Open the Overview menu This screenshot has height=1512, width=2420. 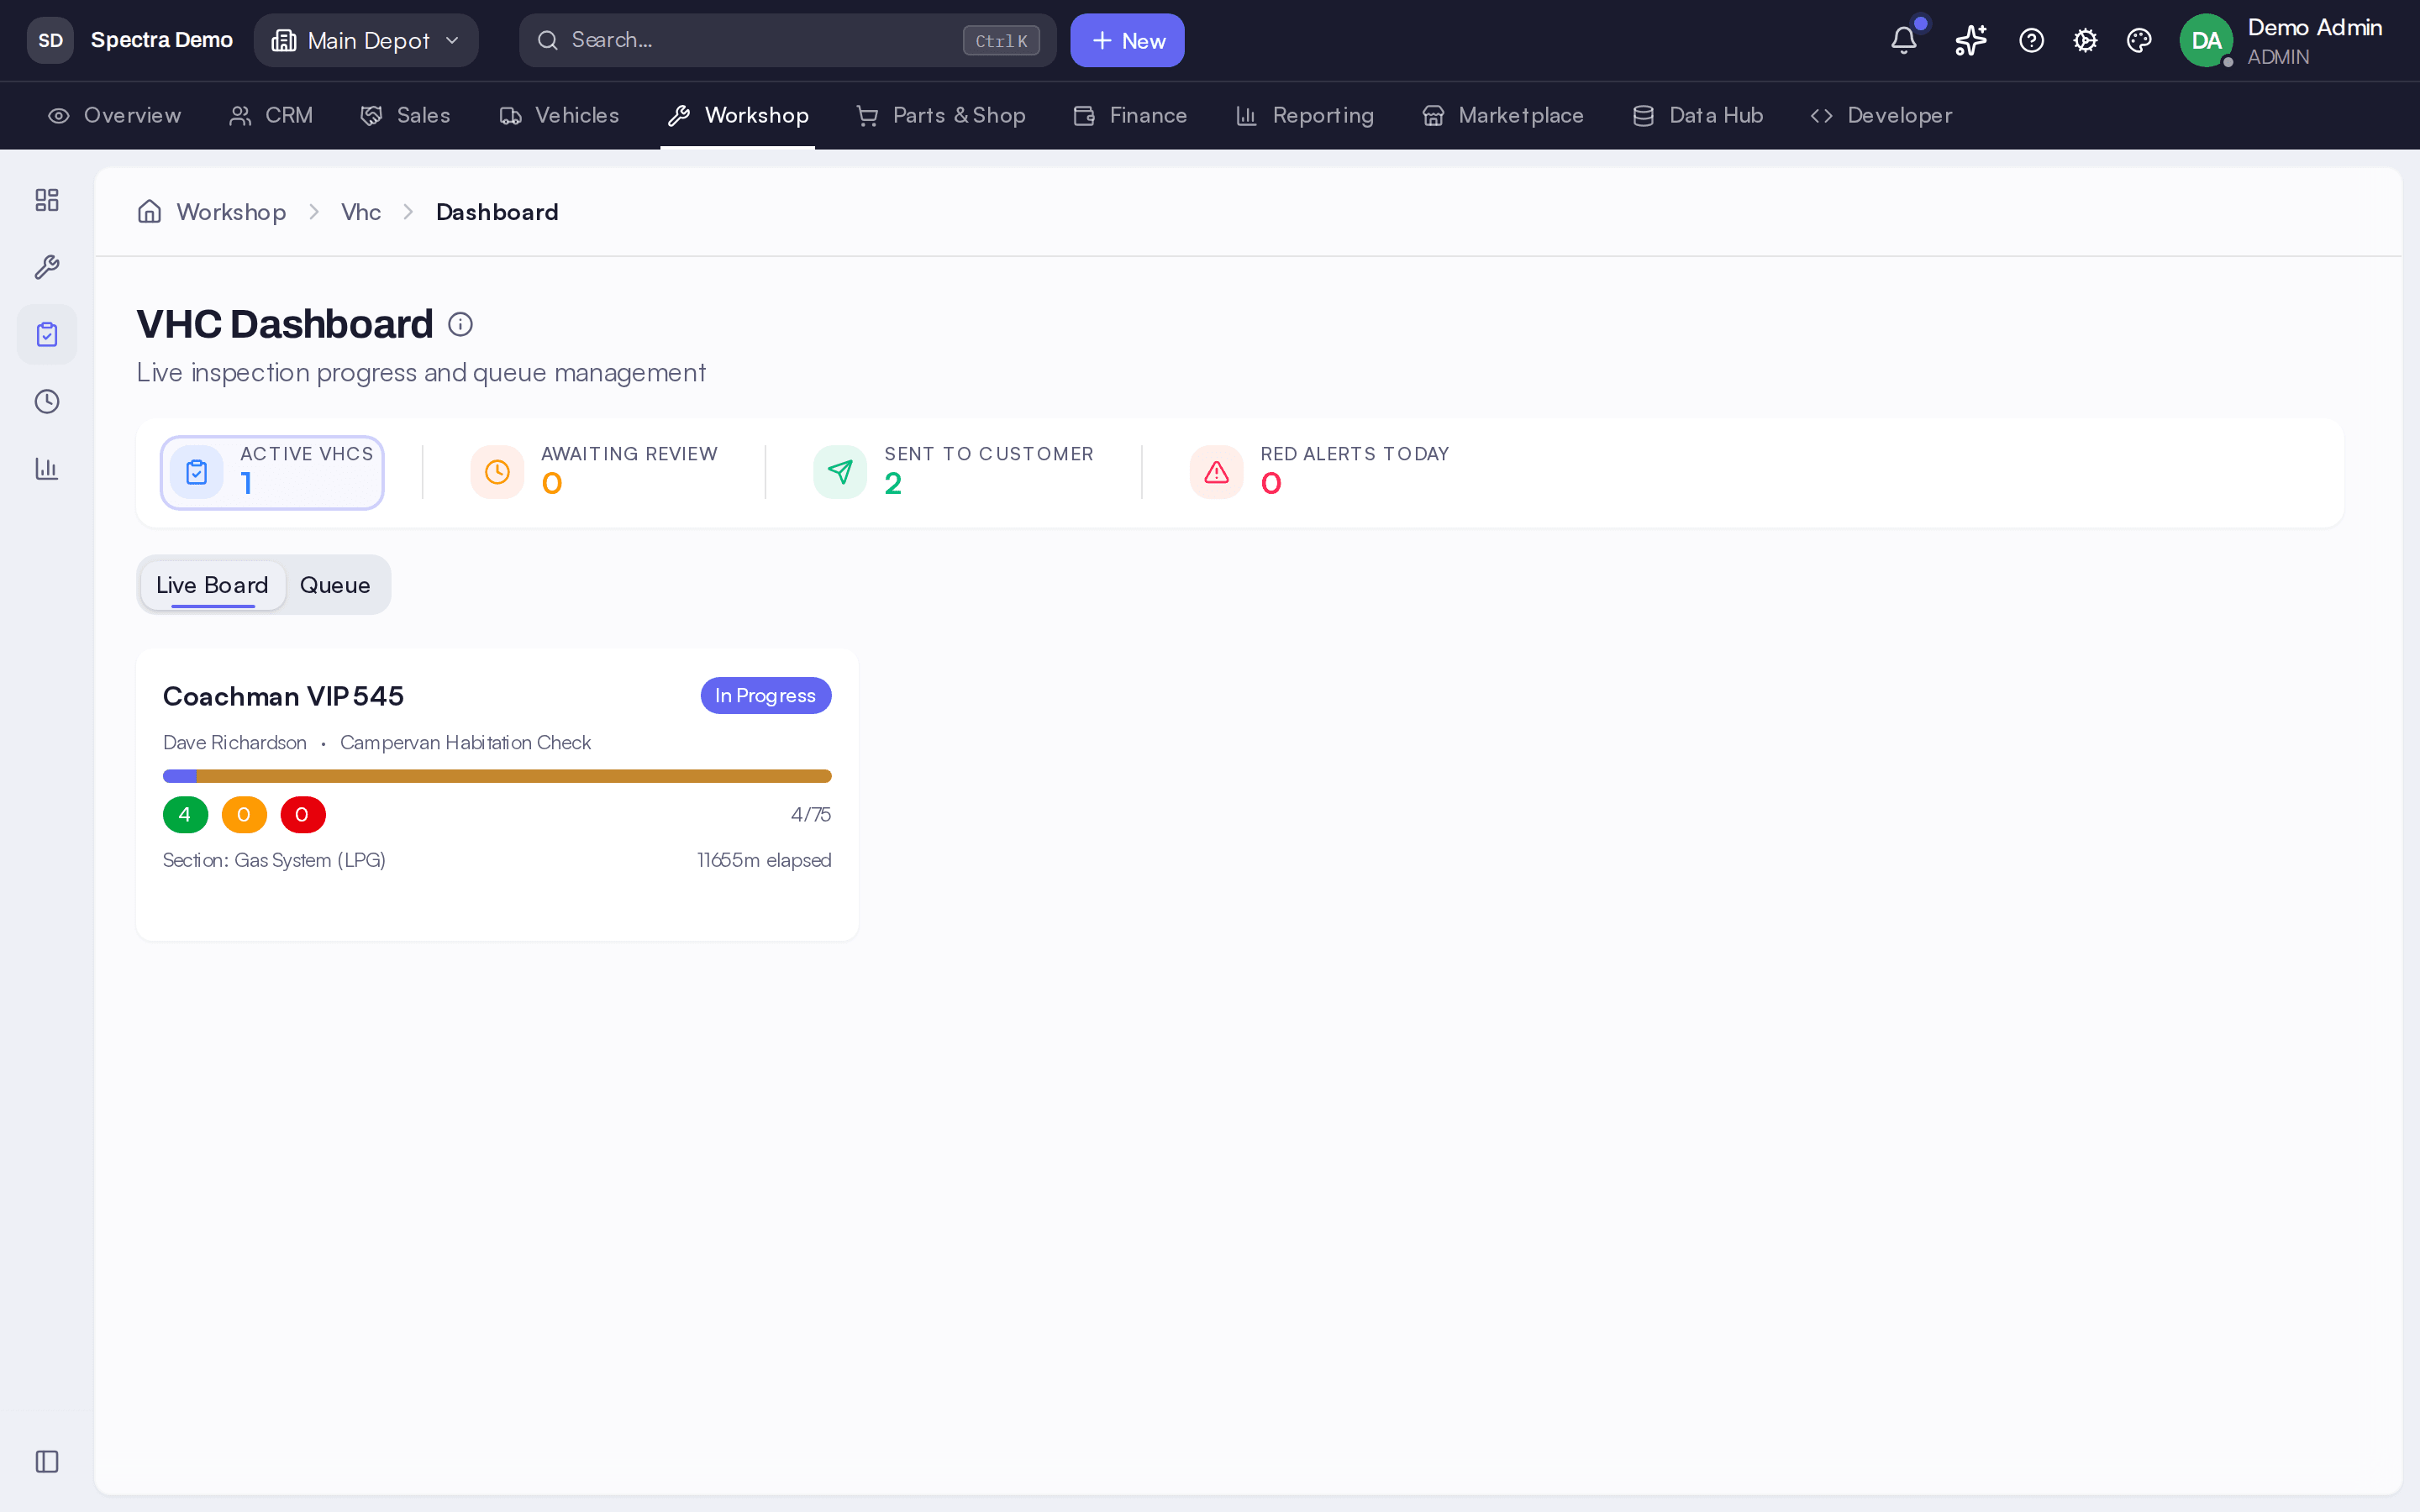[115, 115]
